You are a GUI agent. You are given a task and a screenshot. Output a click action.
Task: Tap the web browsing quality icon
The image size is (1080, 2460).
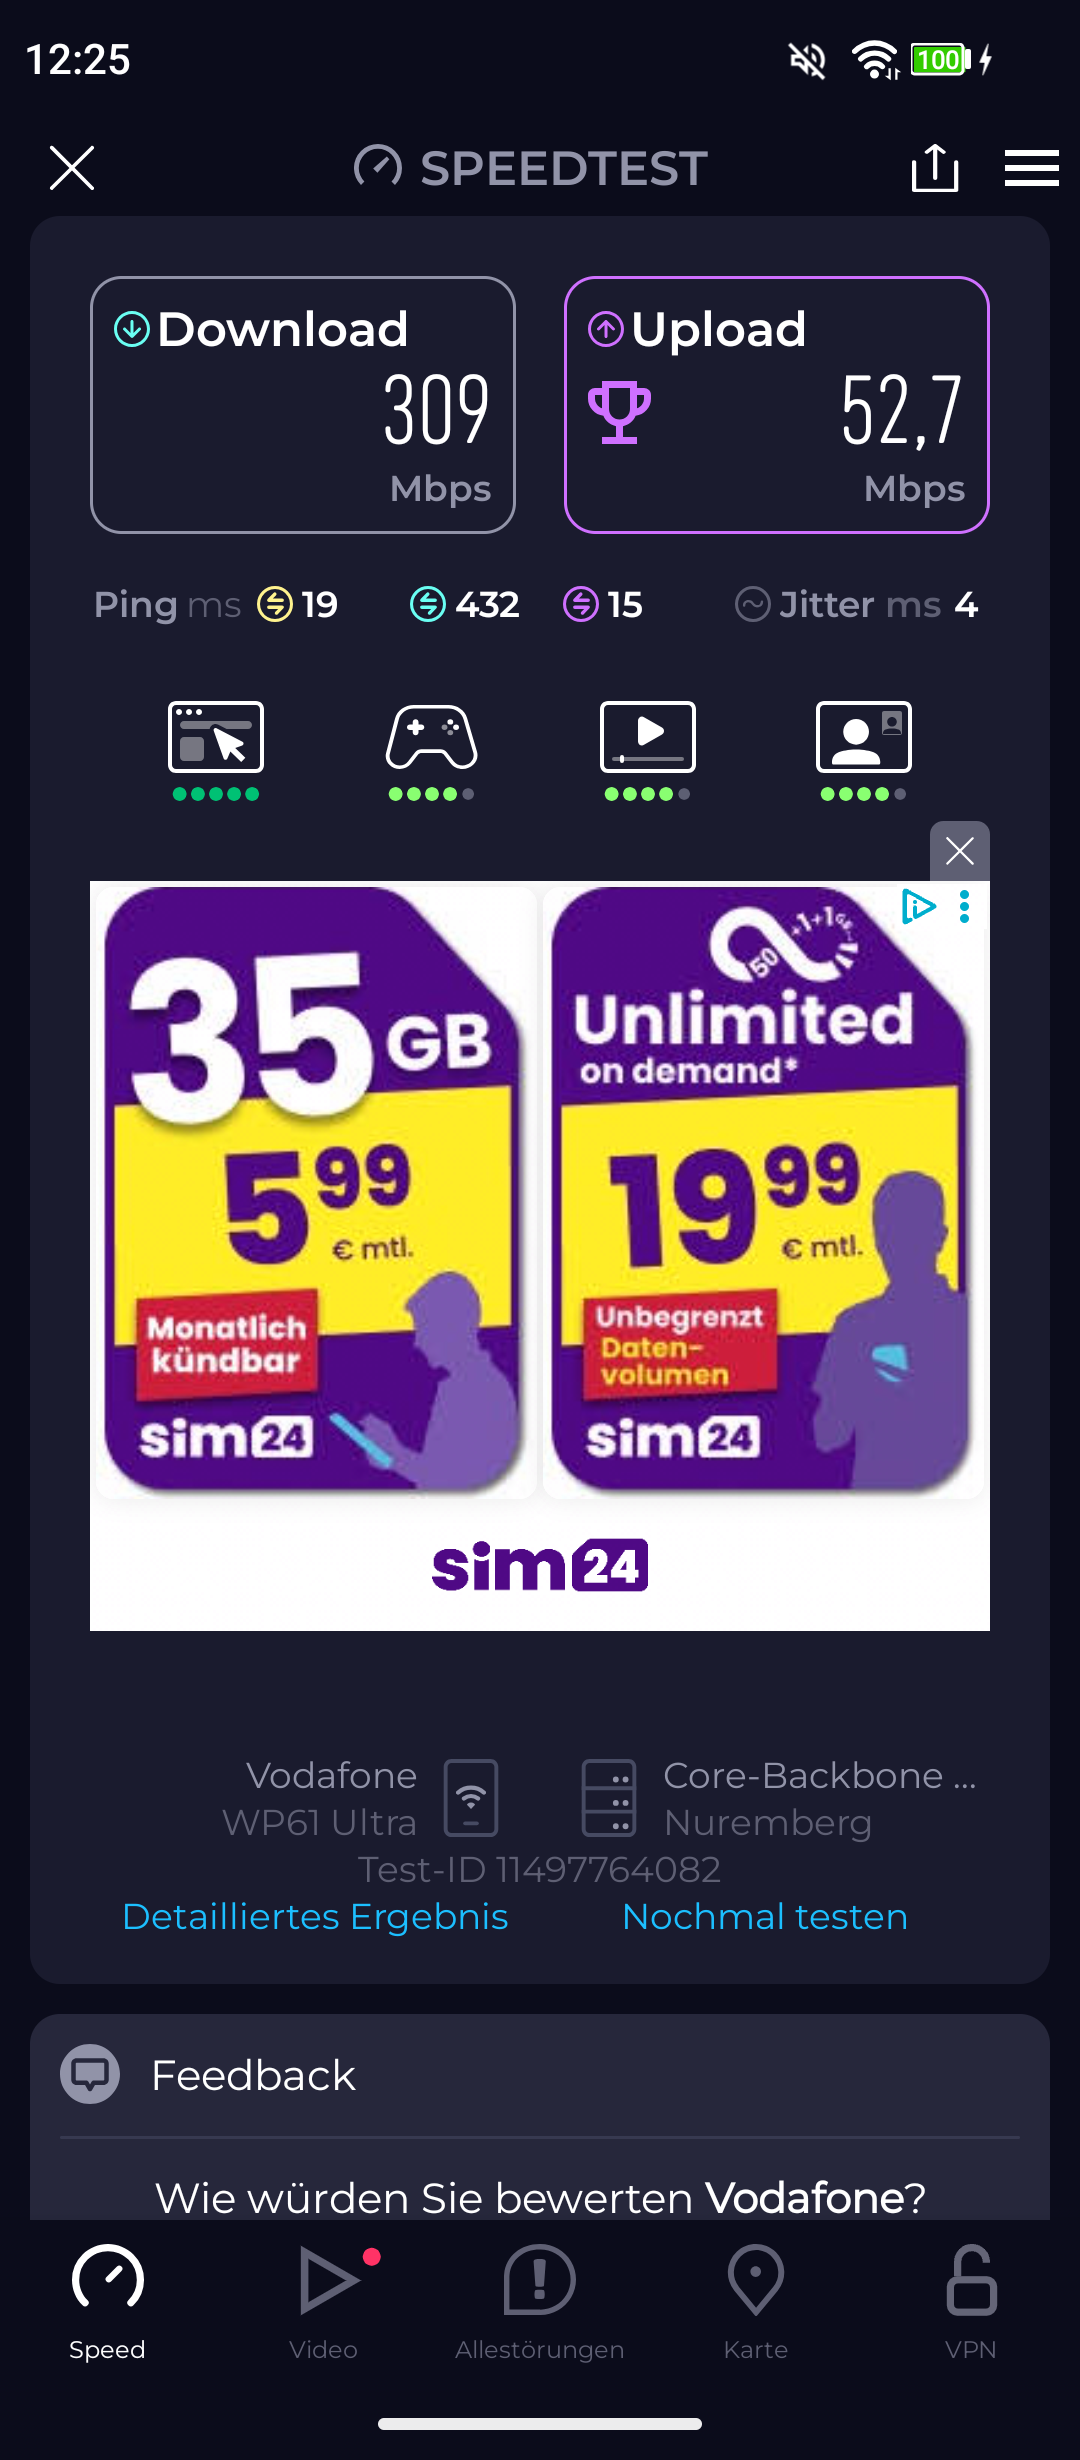(x=216, y=737)
